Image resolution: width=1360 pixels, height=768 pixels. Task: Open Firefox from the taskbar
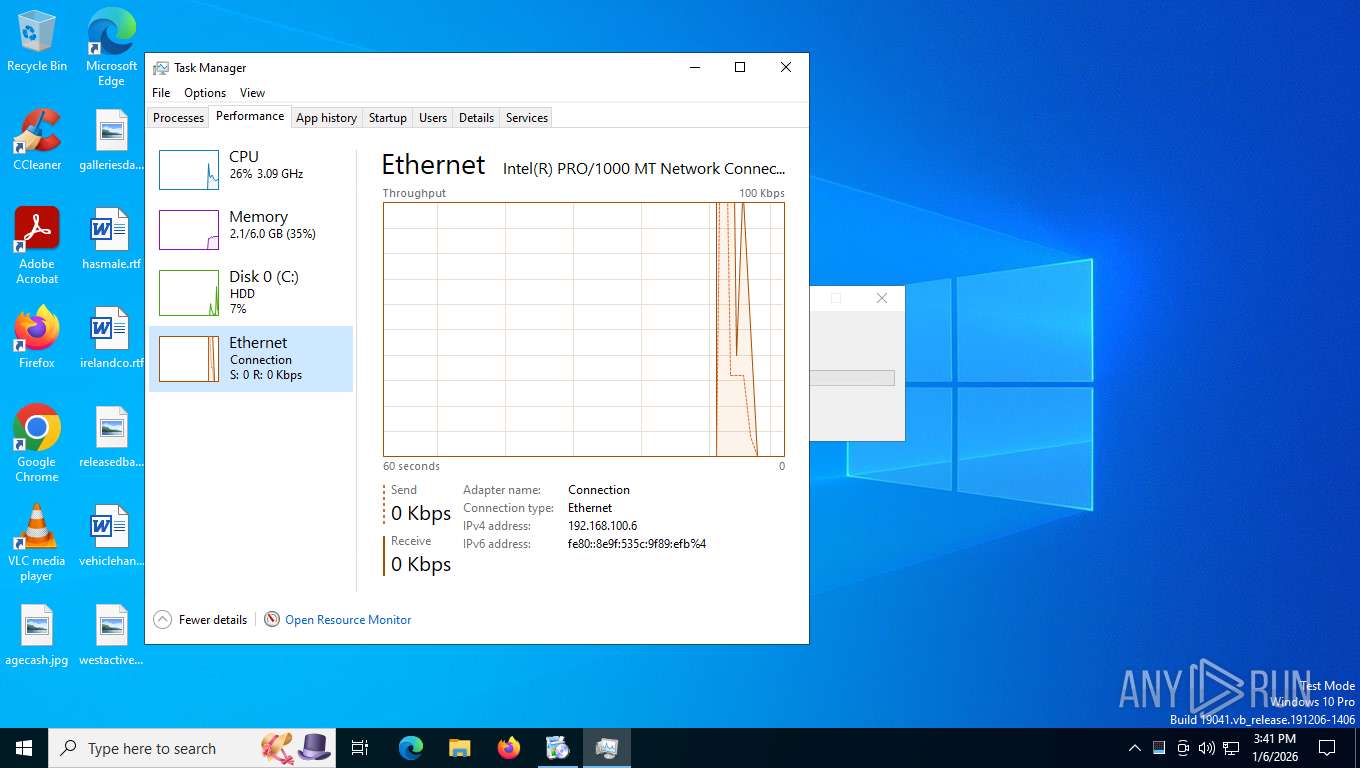pyautogui.click(x=509, y=748)
